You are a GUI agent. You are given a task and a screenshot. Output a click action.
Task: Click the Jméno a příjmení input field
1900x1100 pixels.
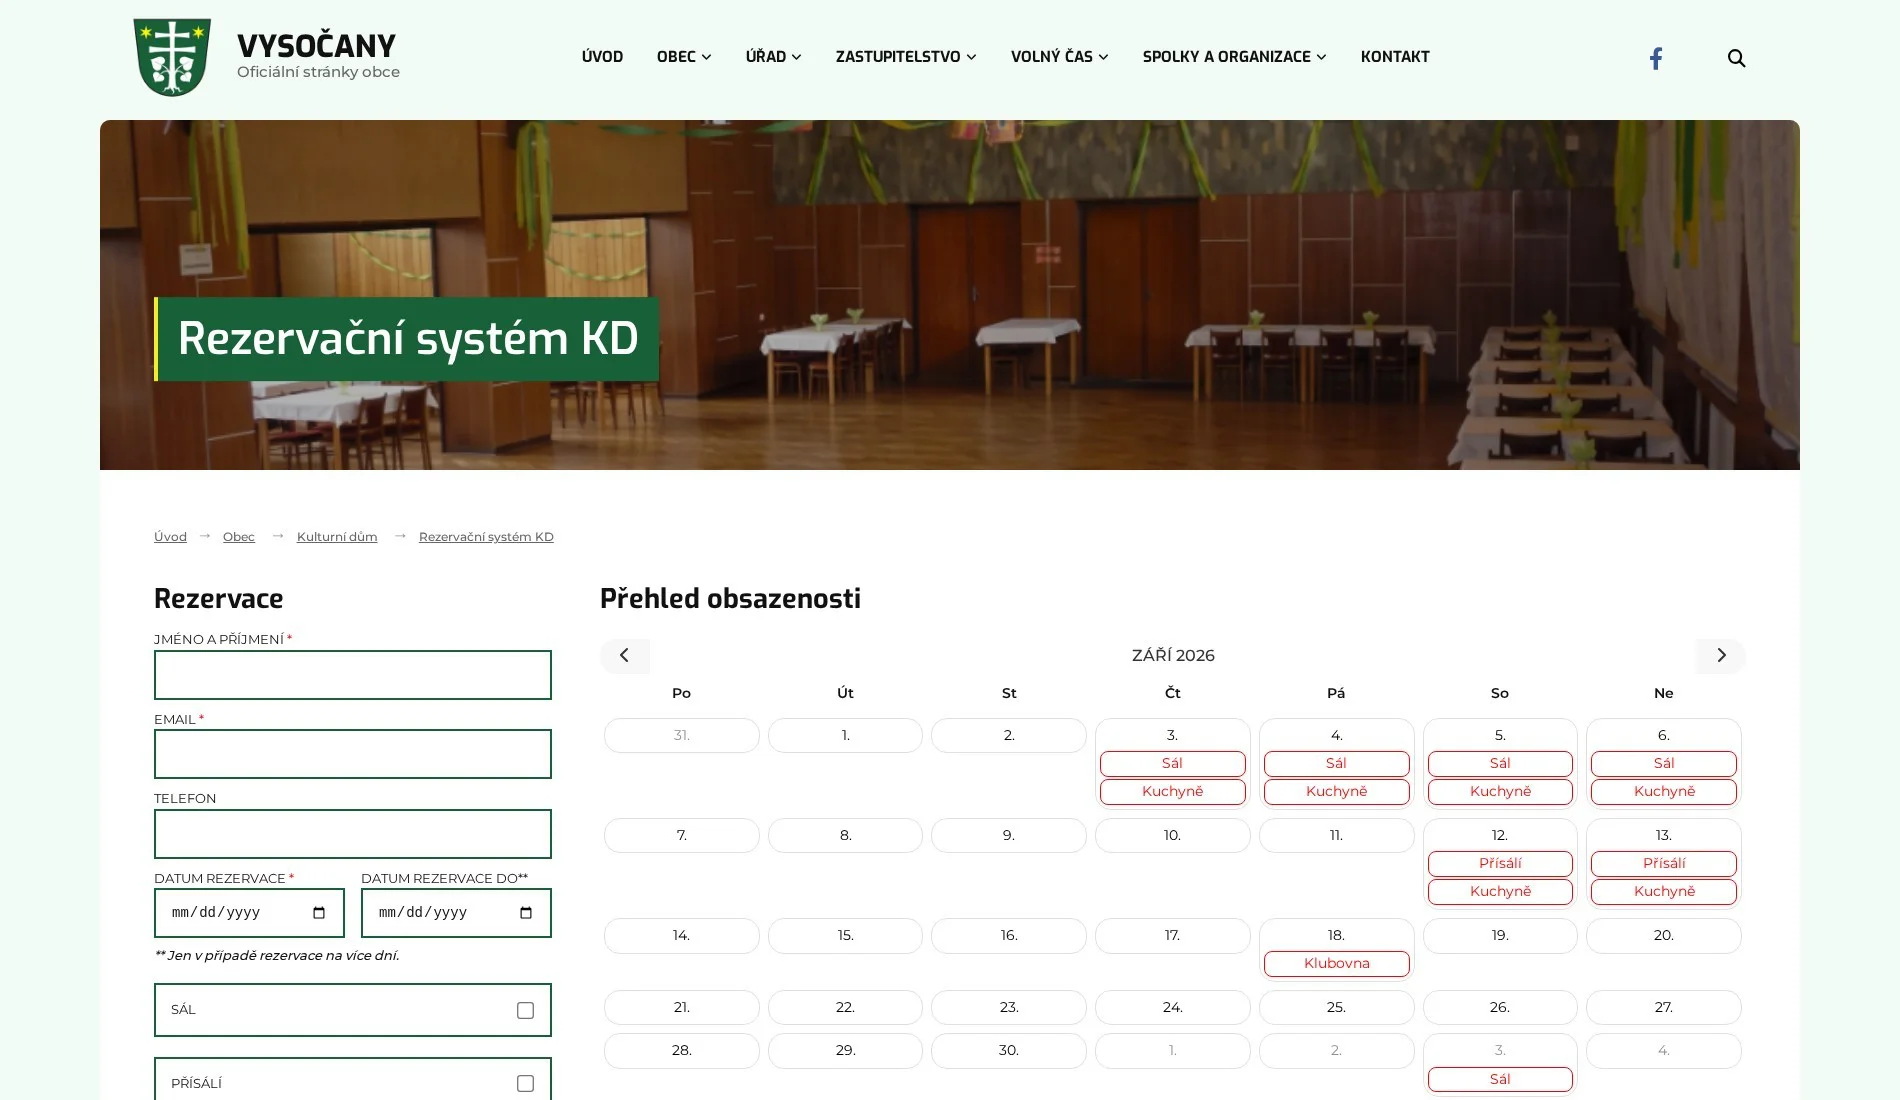(x=353, y=675)
